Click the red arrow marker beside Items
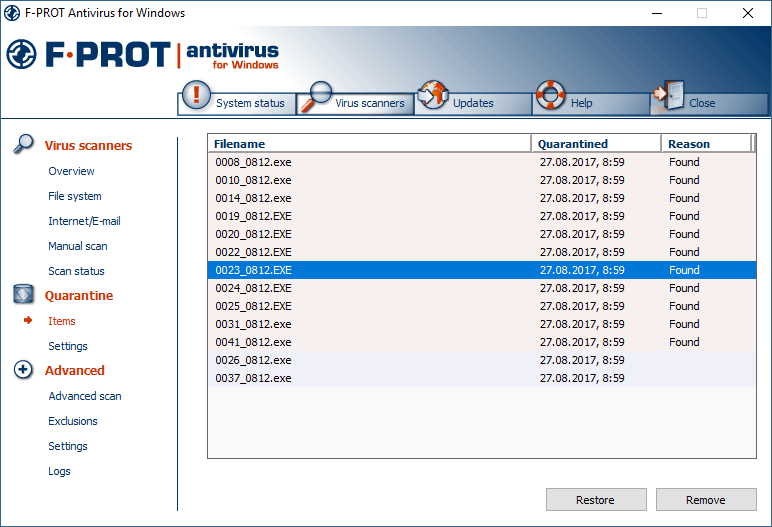This screenshot has width=772, height=527. pyautogui.click(x=28, y=321)
